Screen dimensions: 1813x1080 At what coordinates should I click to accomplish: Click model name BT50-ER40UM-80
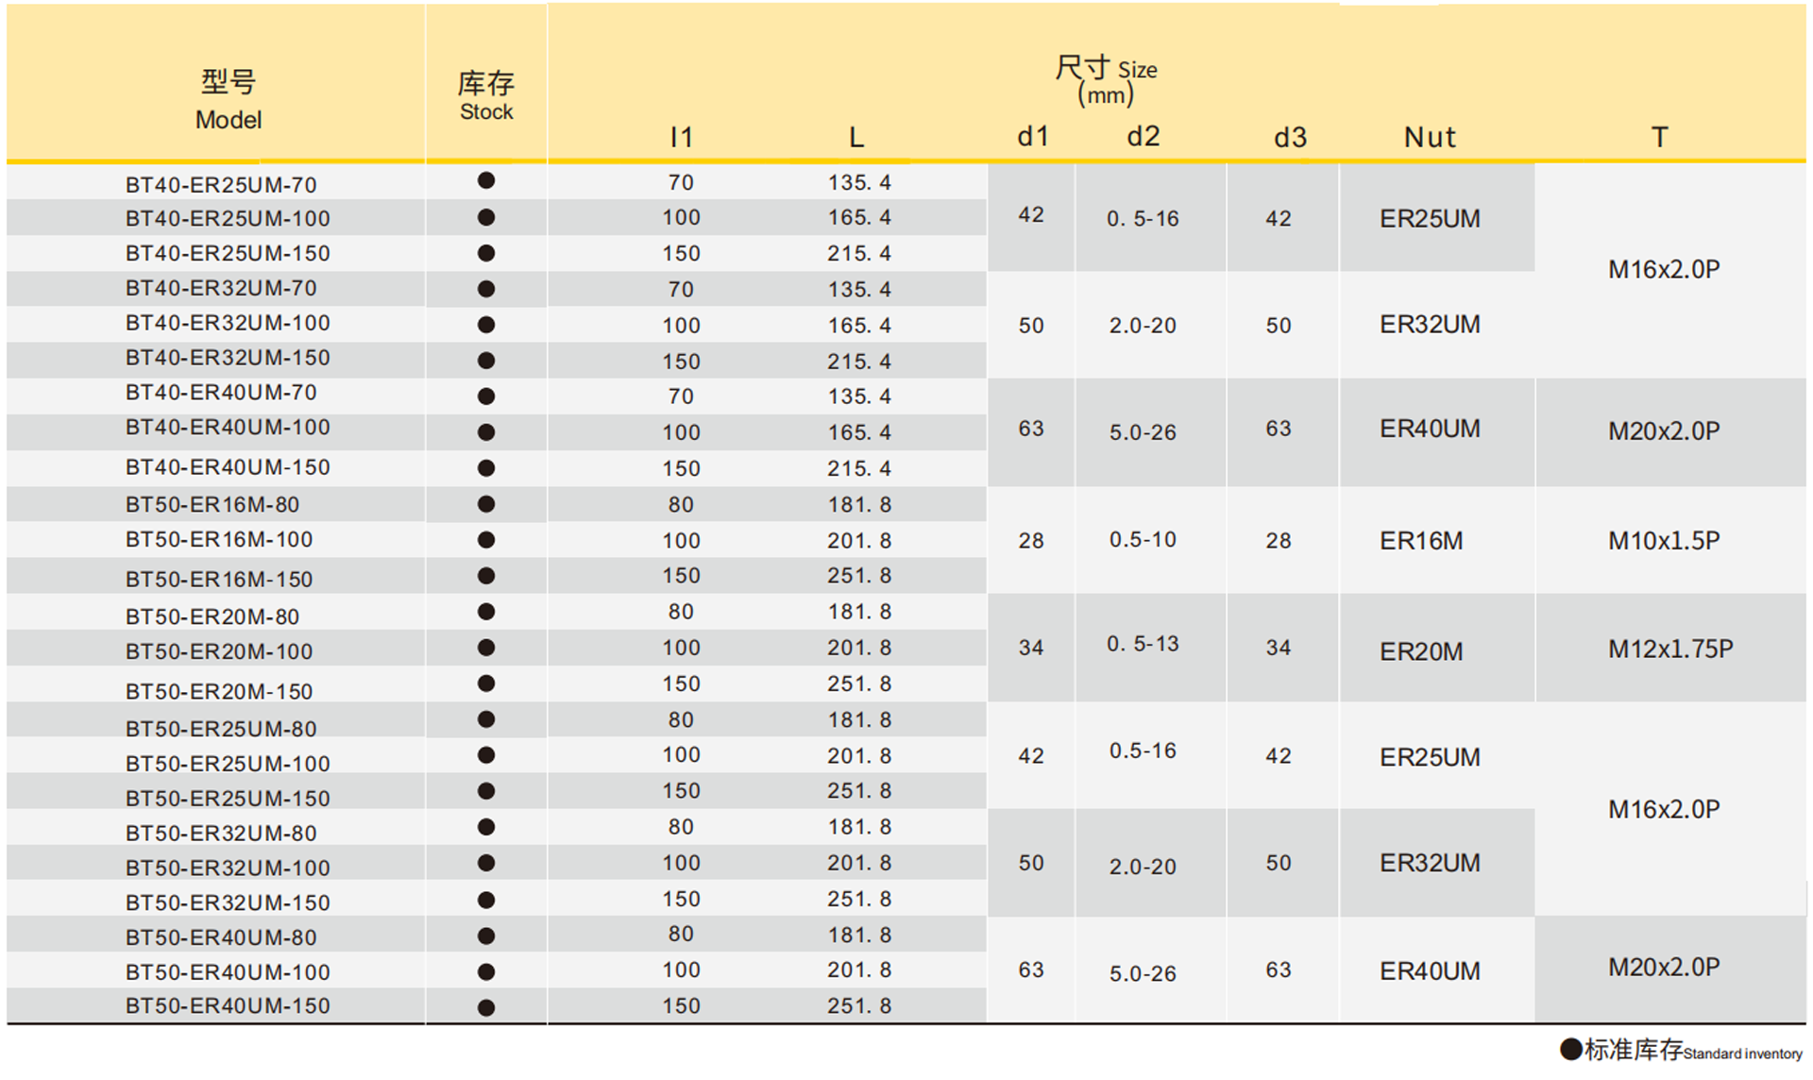(221, 938)
